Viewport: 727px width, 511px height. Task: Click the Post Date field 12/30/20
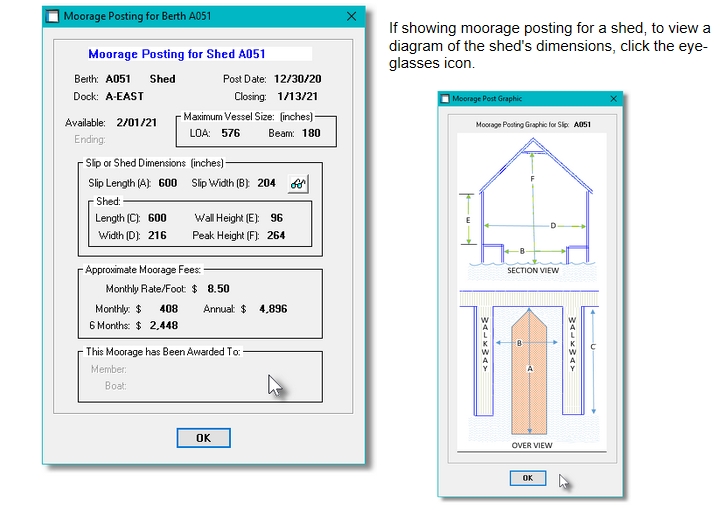point(297,79)
